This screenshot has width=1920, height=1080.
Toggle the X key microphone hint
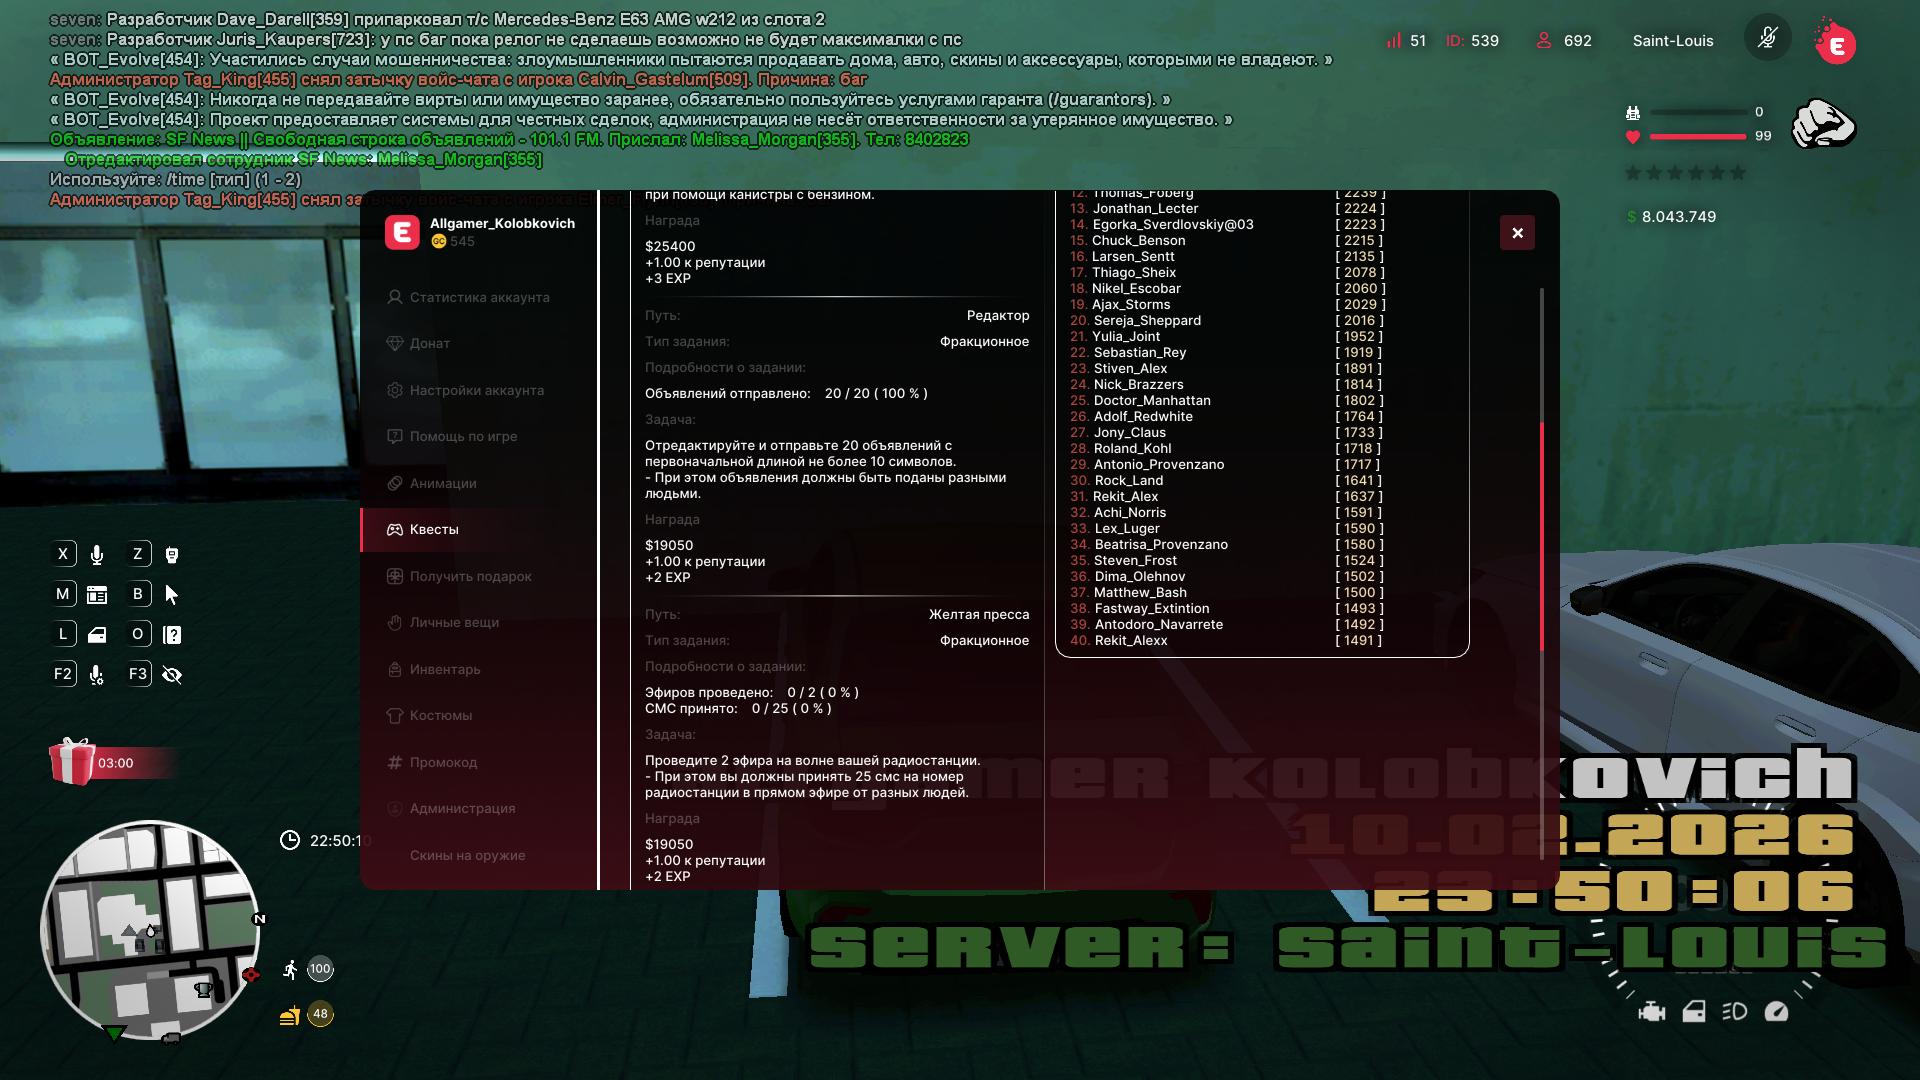(97, 555)
